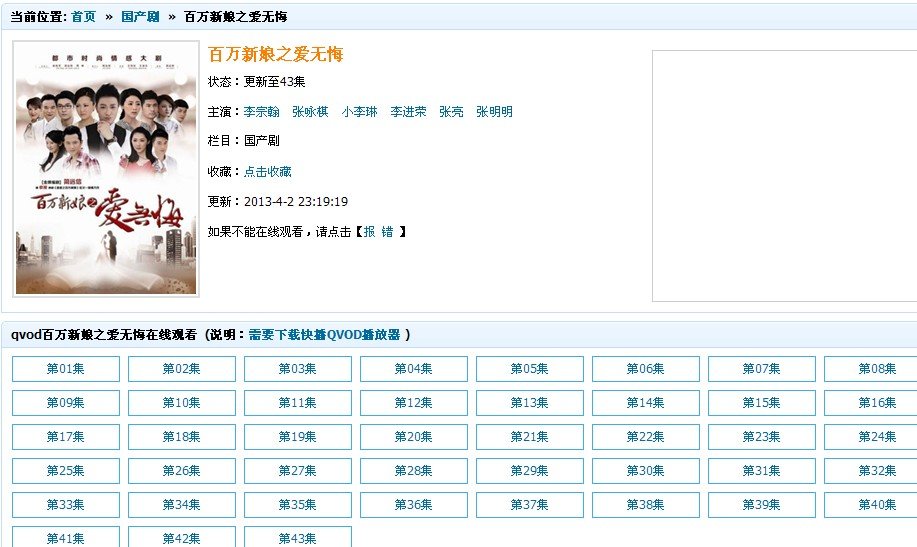Play episode 第30集
This screenshot has width=917, height=547.
[646, 471]
